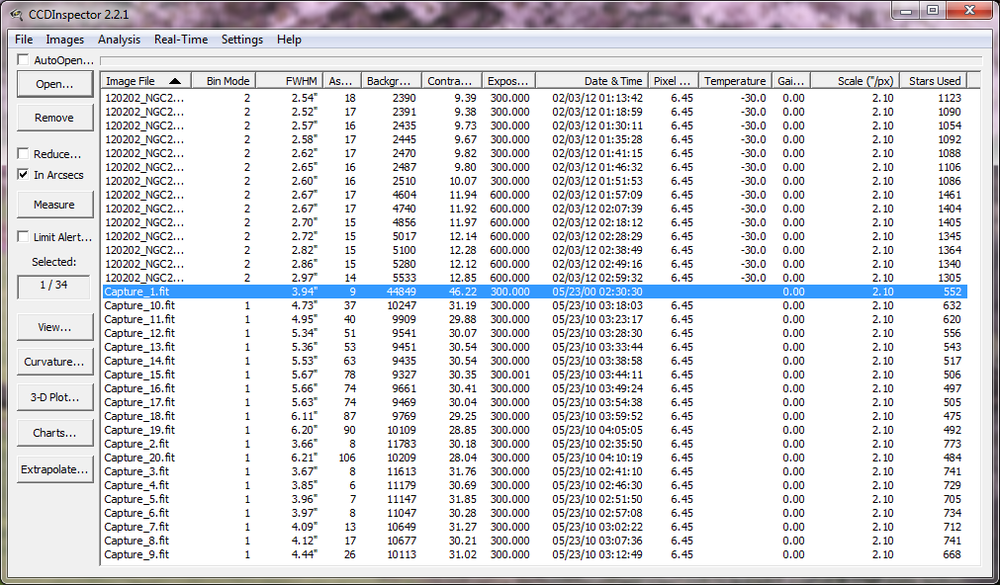
Task: Click the View... button
Action: (x=55, y=327)
